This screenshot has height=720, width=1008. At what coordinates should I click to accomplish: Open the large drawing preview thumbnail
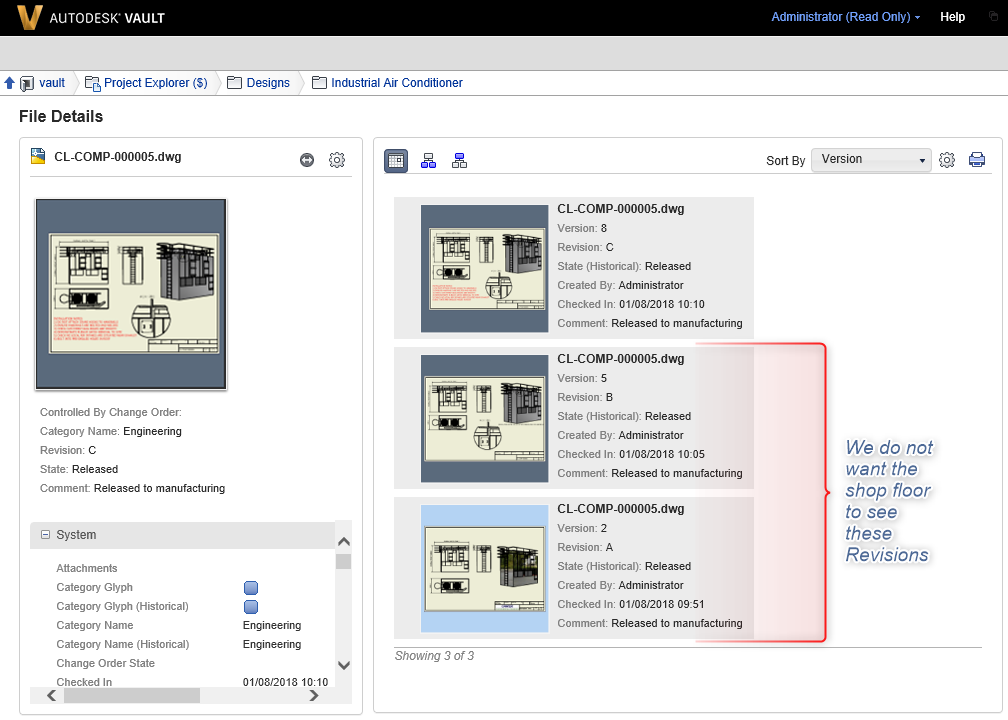(x=131, y=294)
